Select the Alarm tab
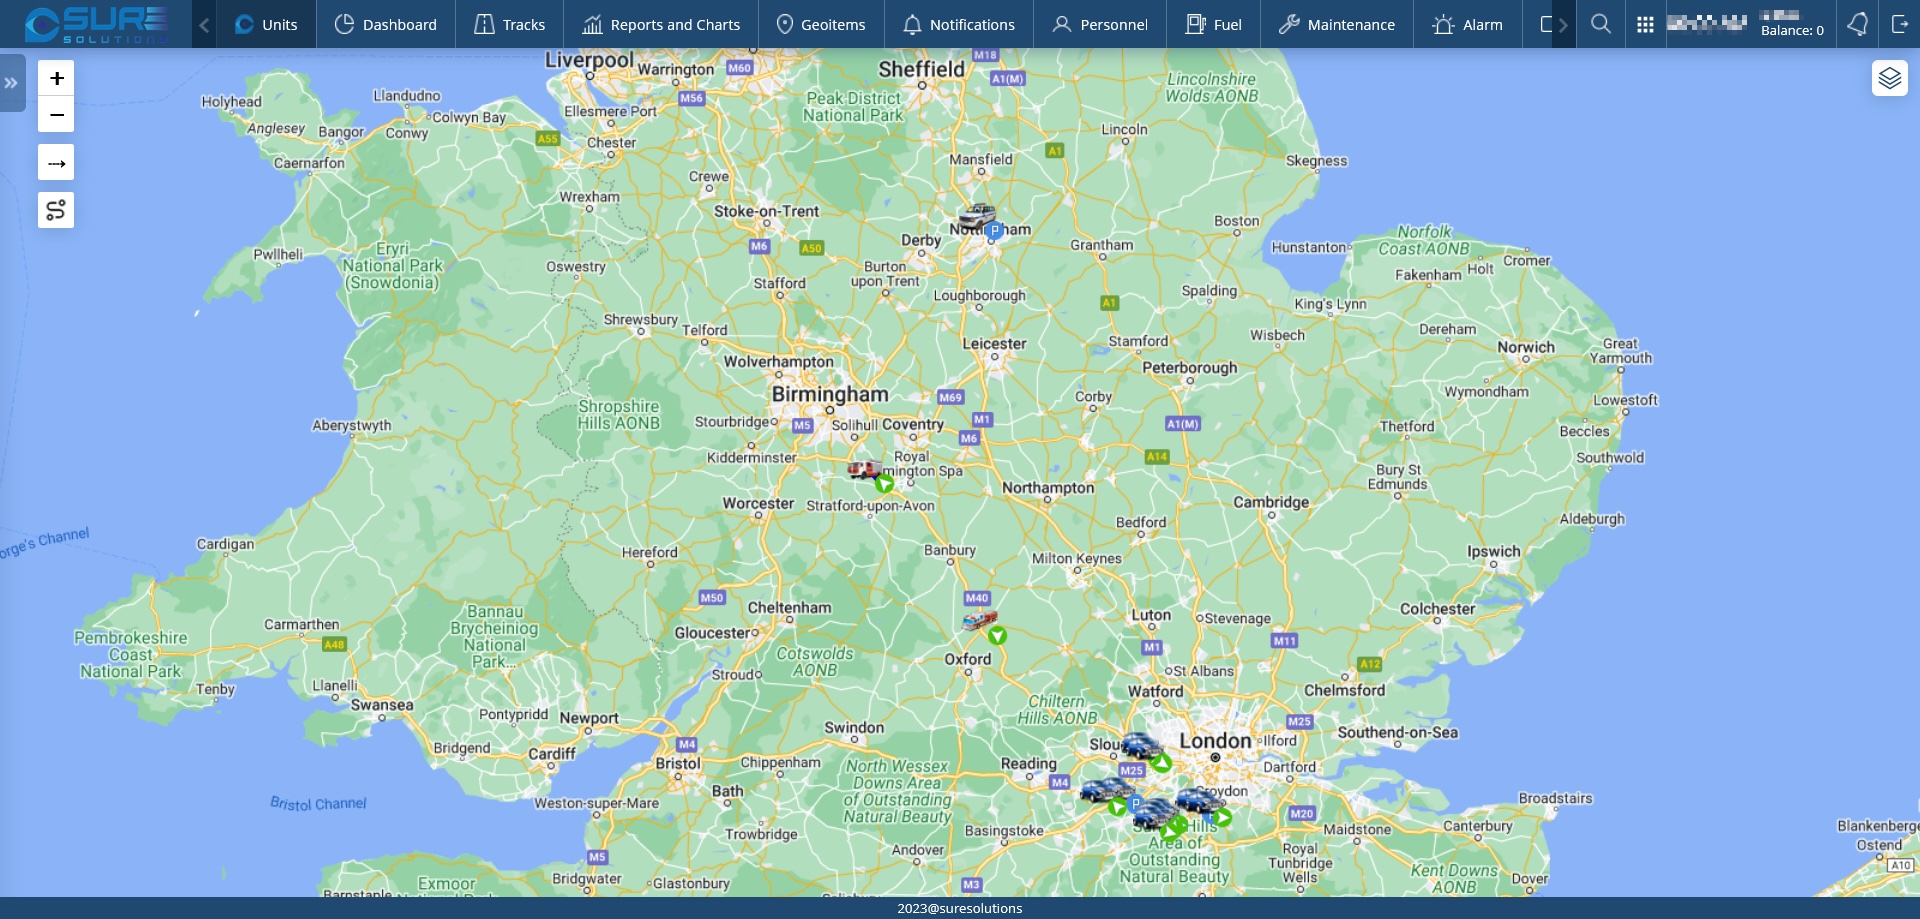This screenshot has width=1920, height=919. (1467, 24)
